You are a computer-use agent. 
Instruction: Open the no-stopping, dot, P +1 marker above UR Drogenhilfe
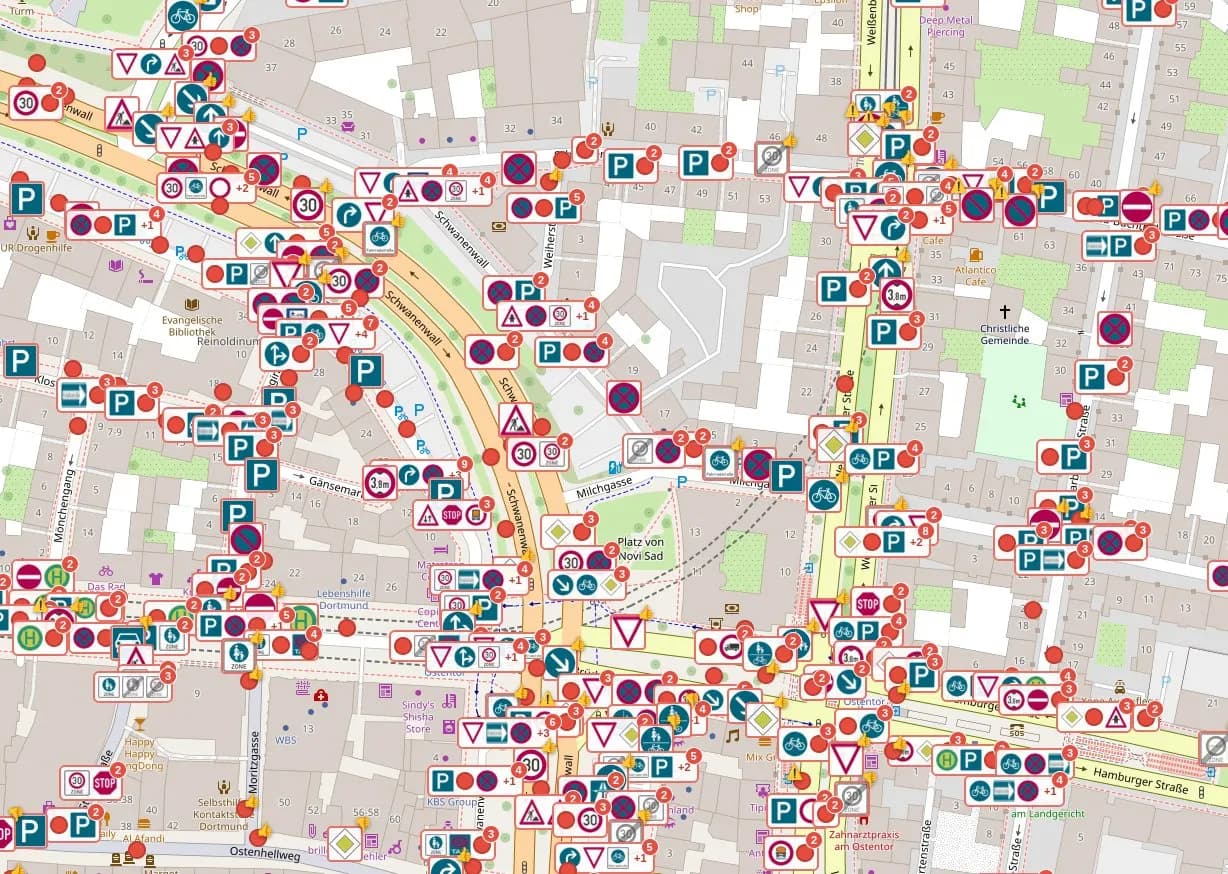pyautogui.click(x=114, y=224)
